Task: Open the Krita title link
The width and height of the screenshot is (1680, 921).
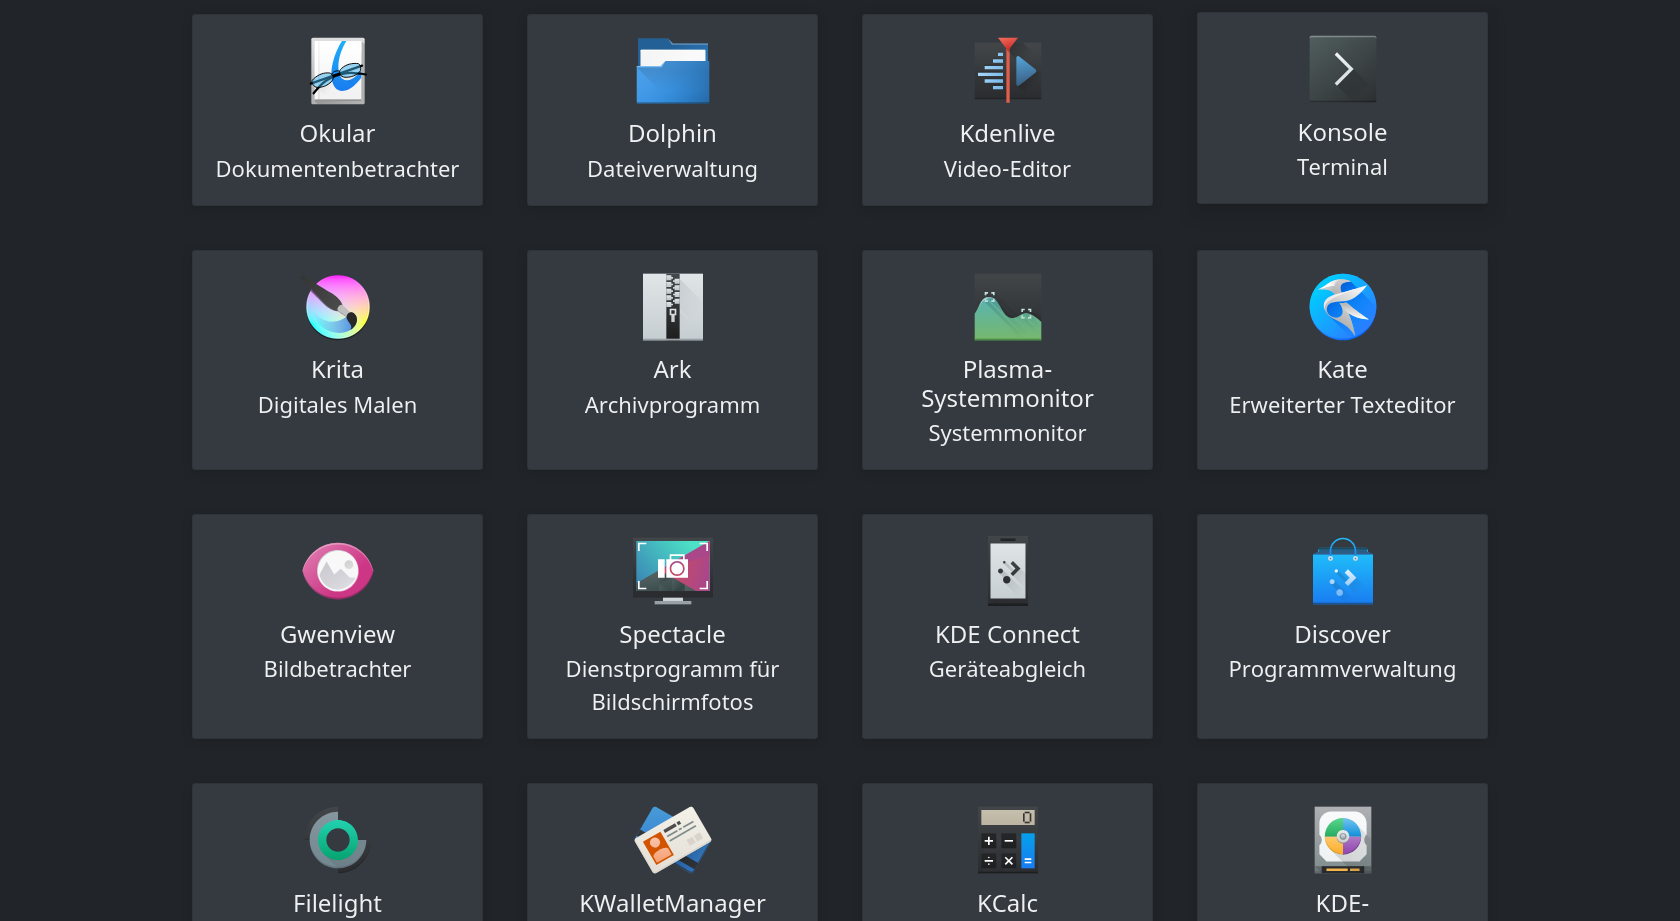Action: coord(338,370)
